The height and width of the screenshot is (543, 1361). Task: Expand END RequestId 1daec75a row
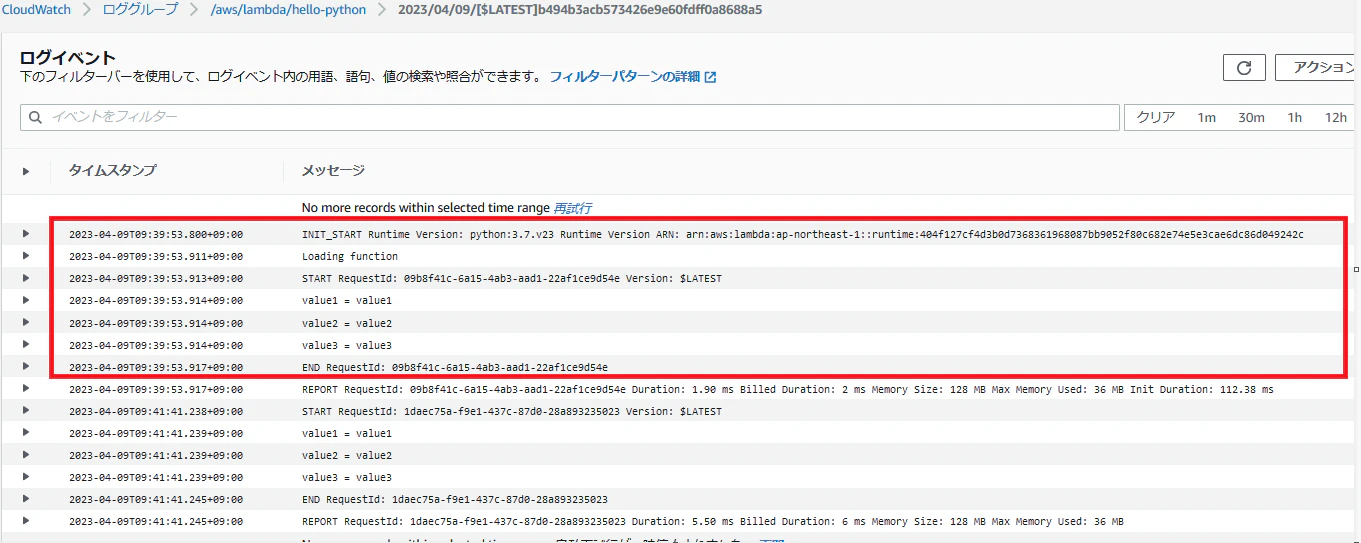(26, 499)
